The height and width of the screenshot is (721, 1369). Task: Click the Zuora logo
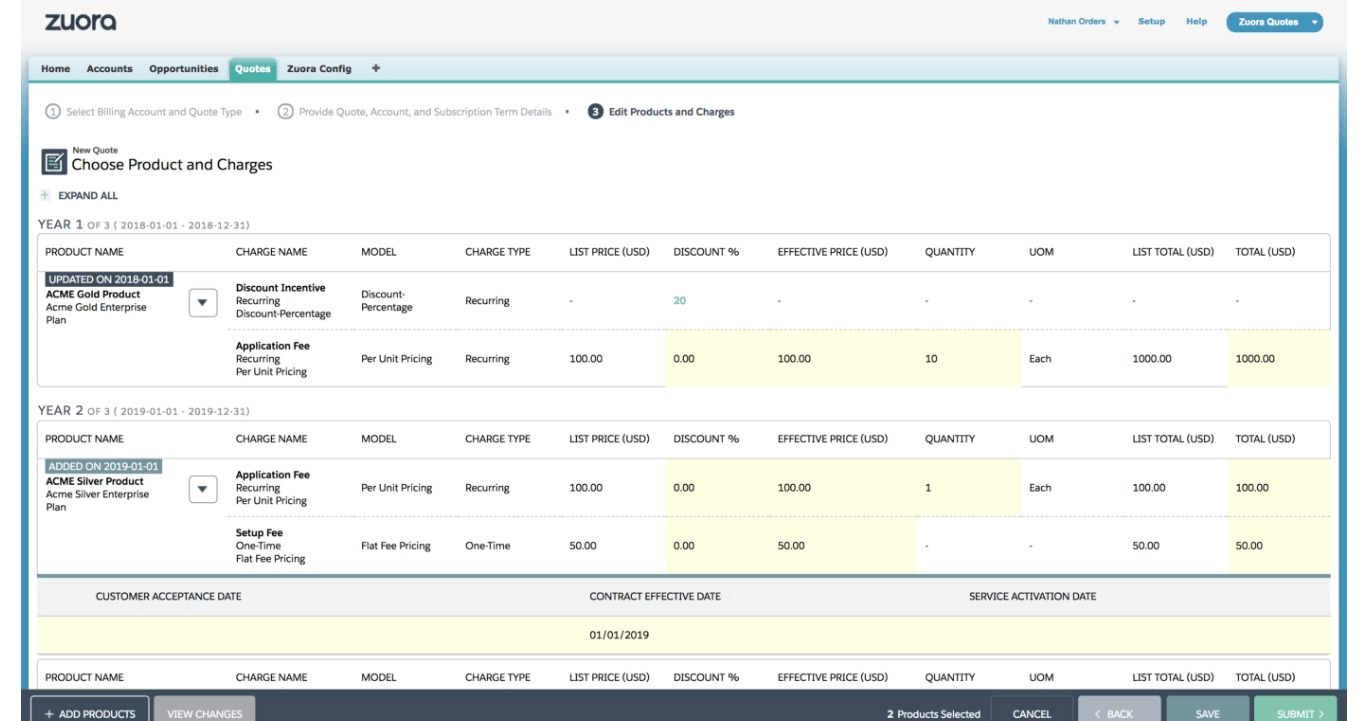coord(80,21)
